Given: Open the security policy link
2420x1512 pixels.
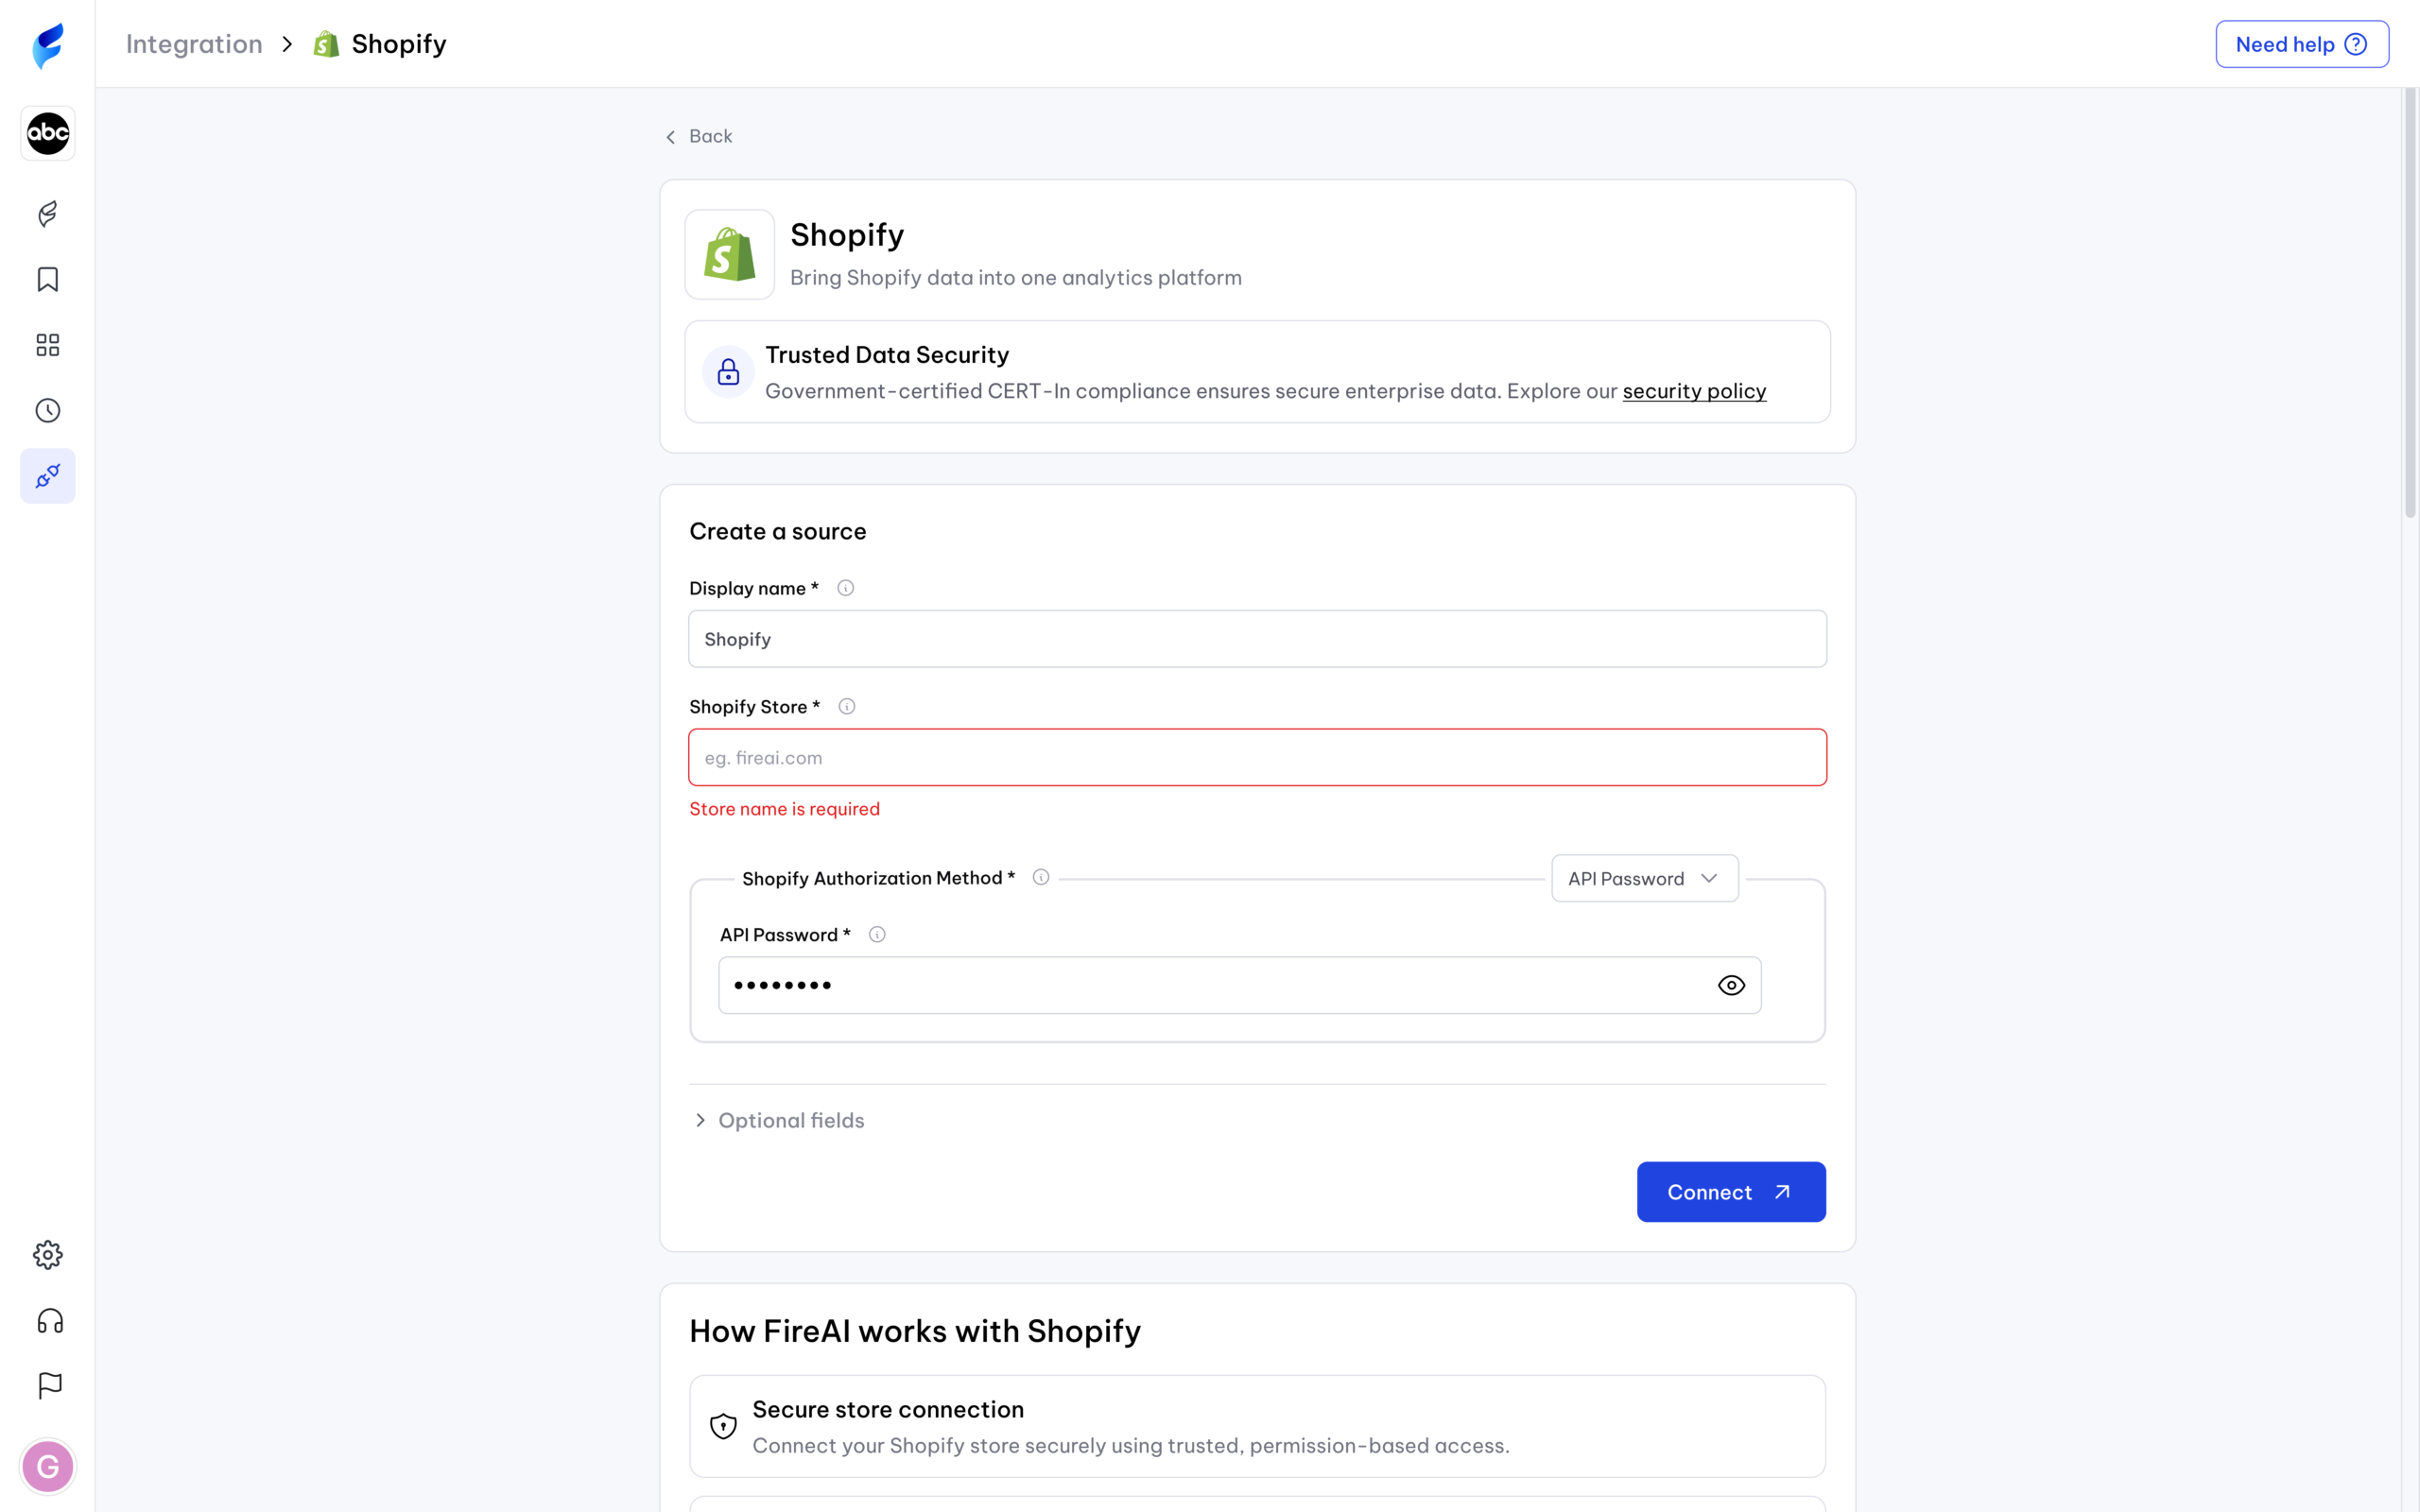Looking at the screenshot, I should (1694, 391).
